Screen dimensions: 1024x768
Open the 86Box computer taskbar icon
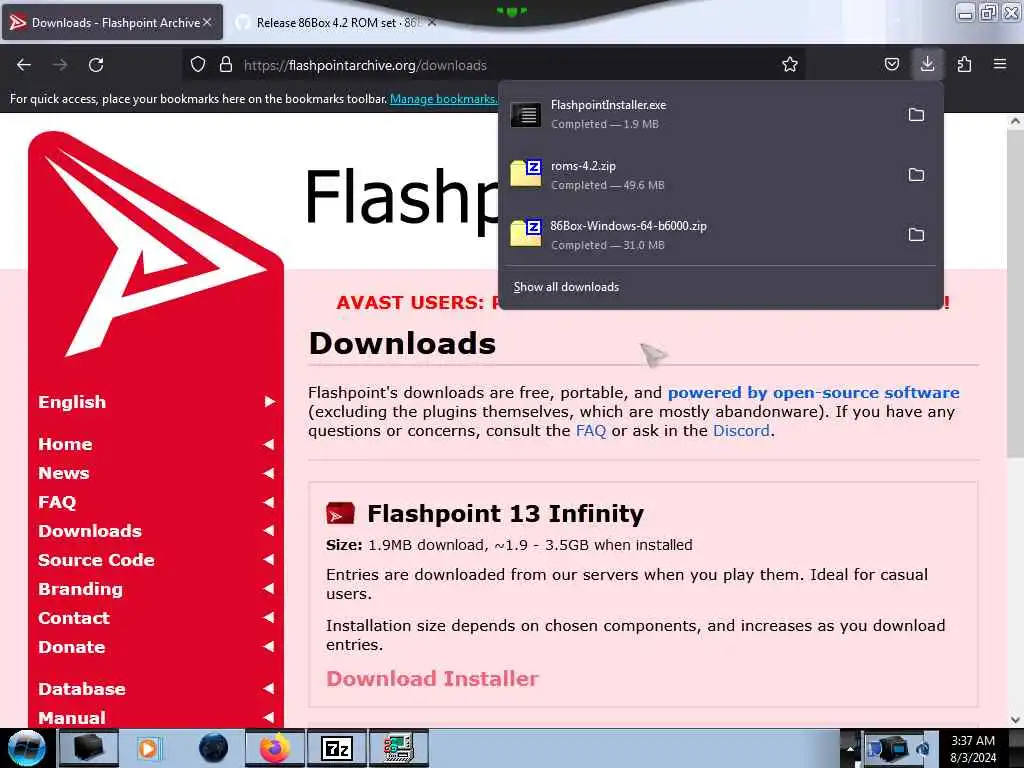coord(398,748)
